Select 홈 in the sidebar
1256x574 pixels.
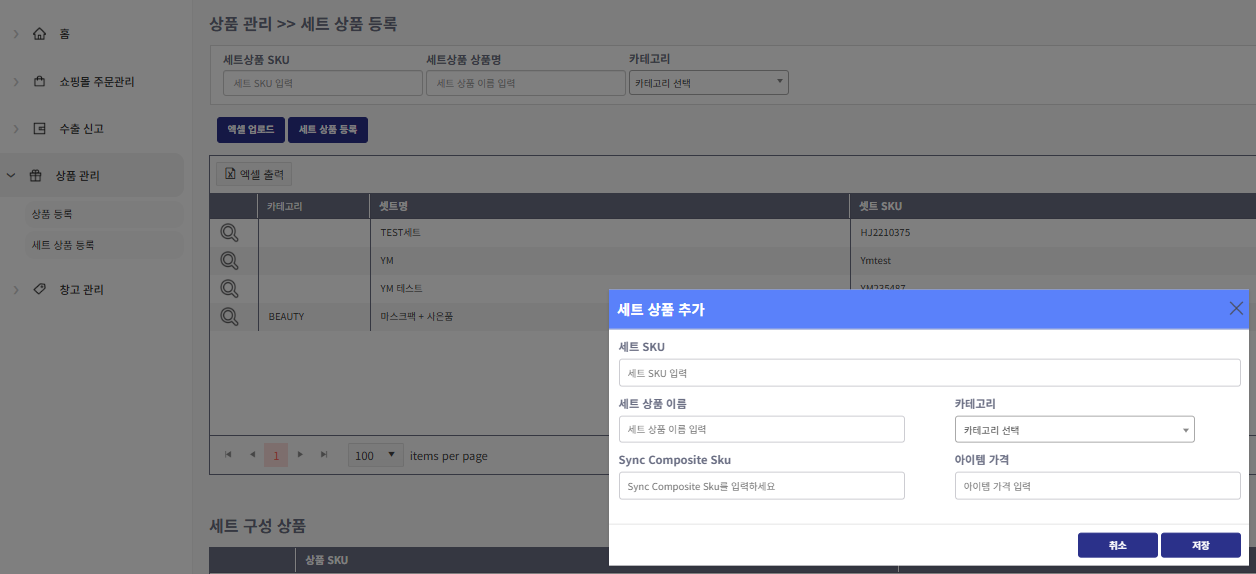coord(64,34)
